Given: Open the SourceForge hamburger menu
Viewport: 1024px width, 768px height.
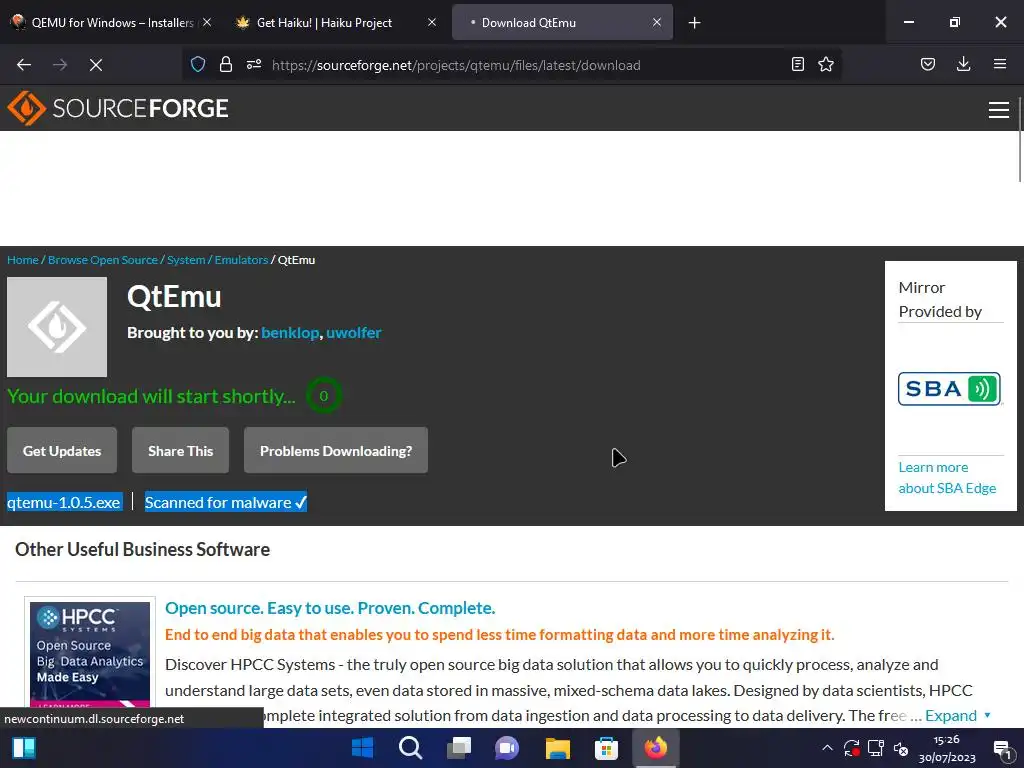Looking at the screenshot, I should coord(999,110).
